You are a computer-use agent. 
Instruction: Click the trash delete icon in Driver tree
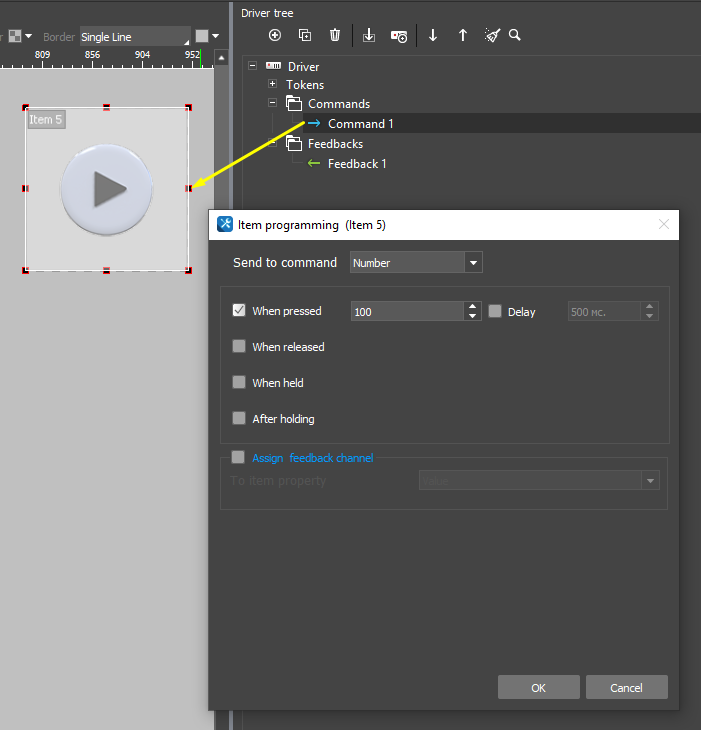(335, 35)
